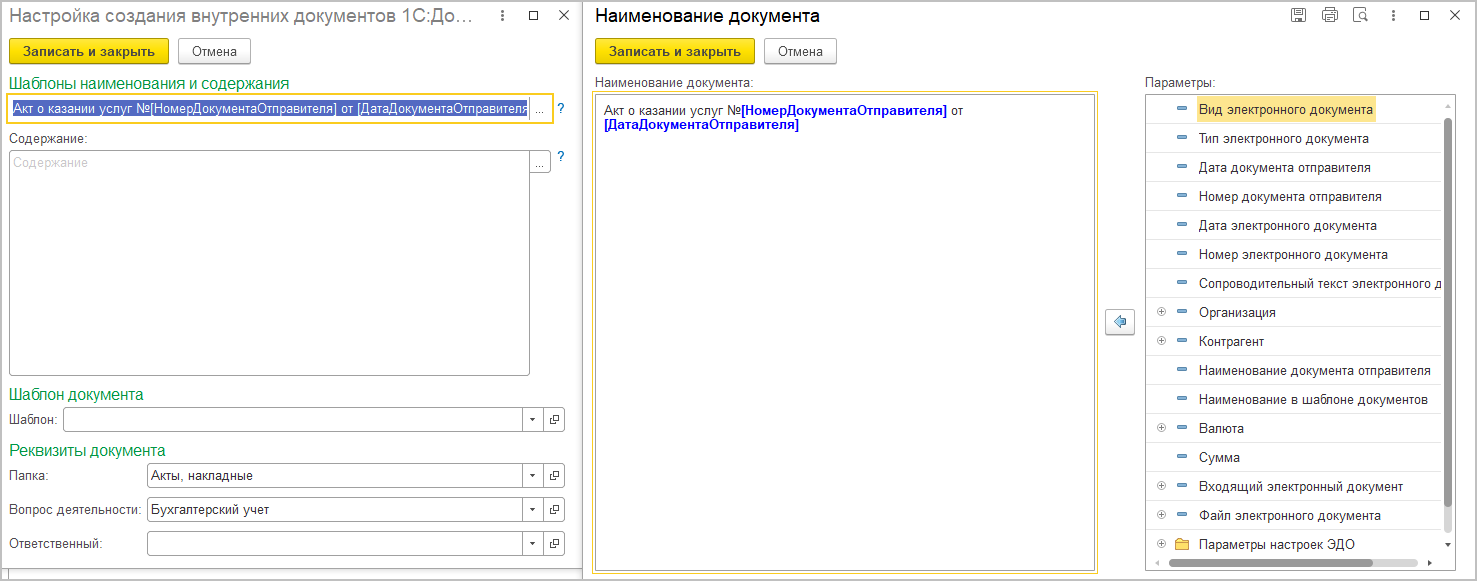
Task: Open the Папка dropdown list
Action: pos(533,476)
